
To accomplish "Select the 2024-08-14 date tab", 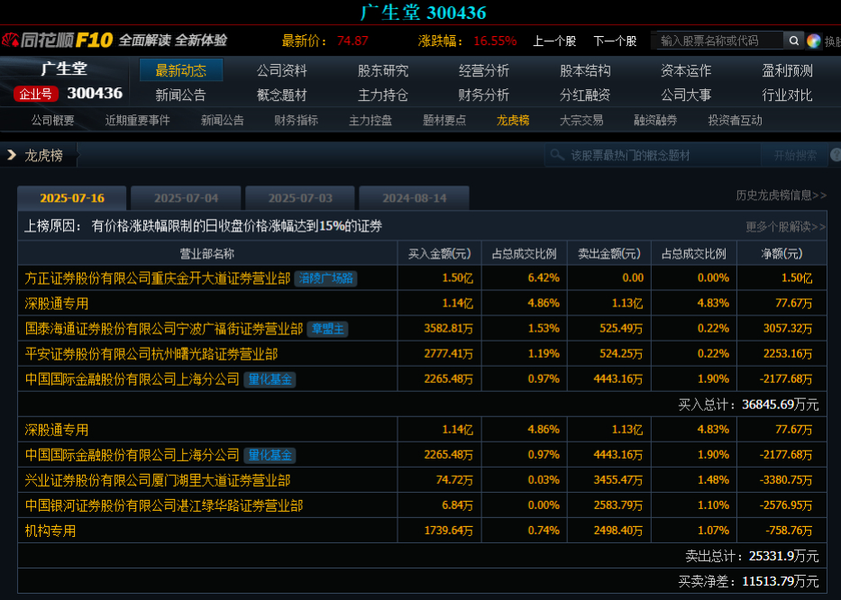I will [x=414, y=198].
